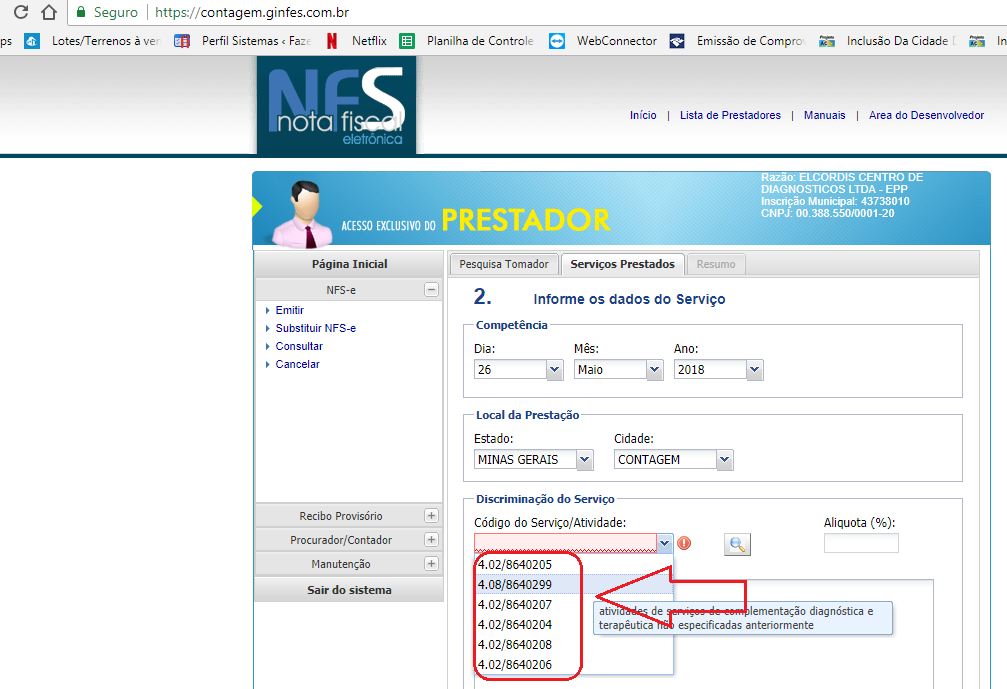The width and height of the screenshot is (1007, 689).
Task: Switch to the Resumo tab
Action: click(x=716, y=264)
